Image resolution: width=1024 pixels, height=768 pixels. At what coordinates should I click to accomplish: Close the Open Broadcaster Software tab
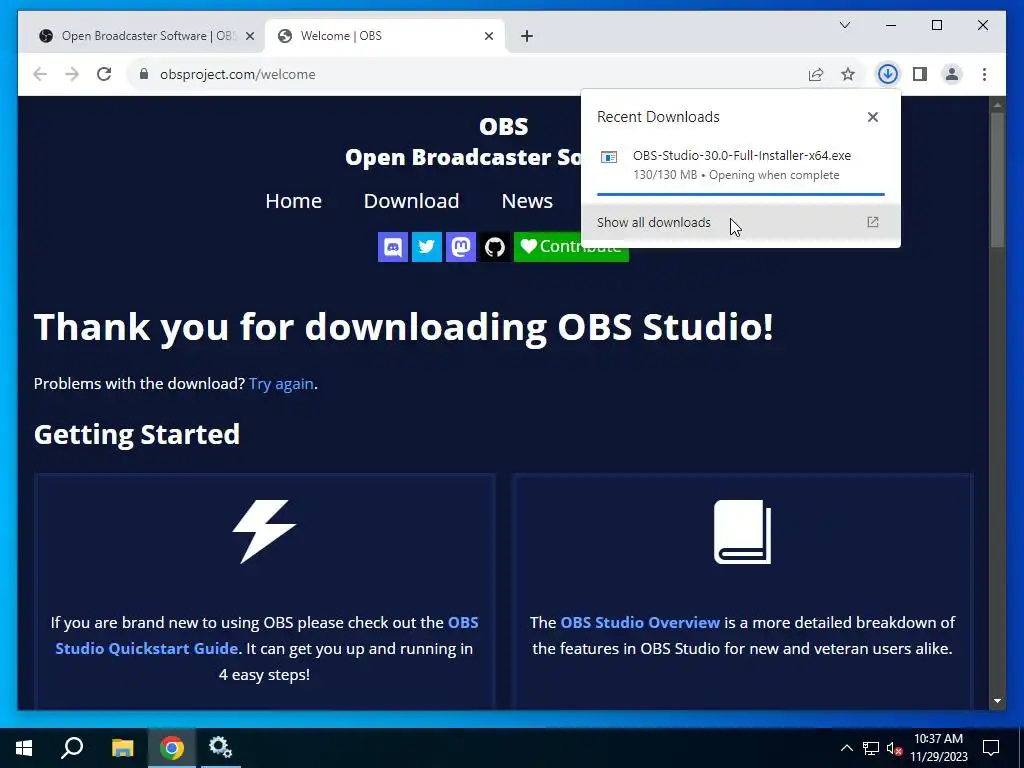point(249,36)
